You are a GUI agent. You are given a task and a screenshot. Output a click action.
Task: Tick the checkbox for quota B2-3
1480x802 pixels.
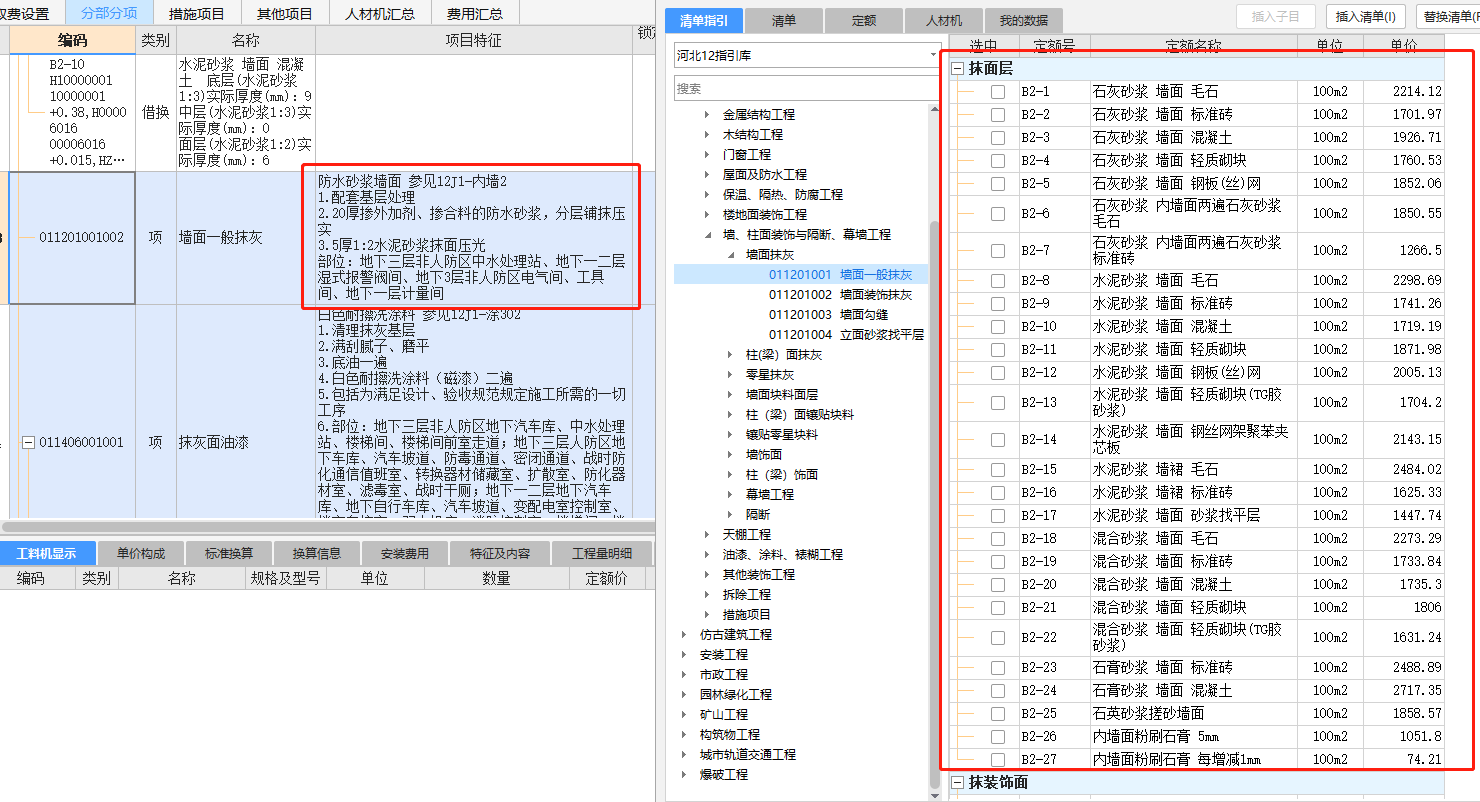997,138
